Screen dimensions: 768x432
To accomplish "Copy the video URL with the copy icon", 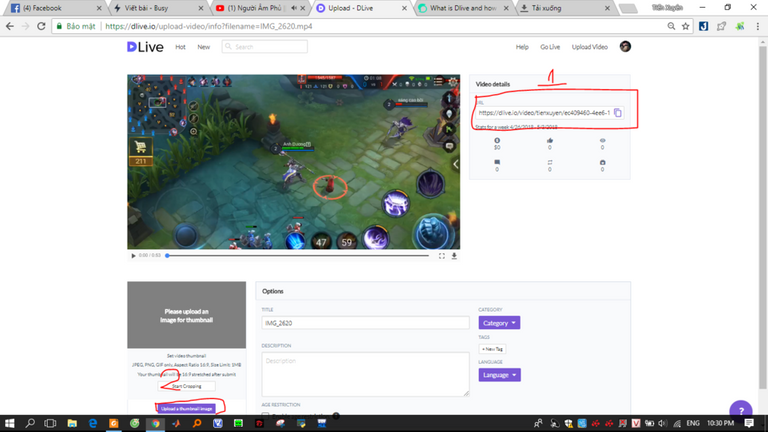I will coord(618,113).
